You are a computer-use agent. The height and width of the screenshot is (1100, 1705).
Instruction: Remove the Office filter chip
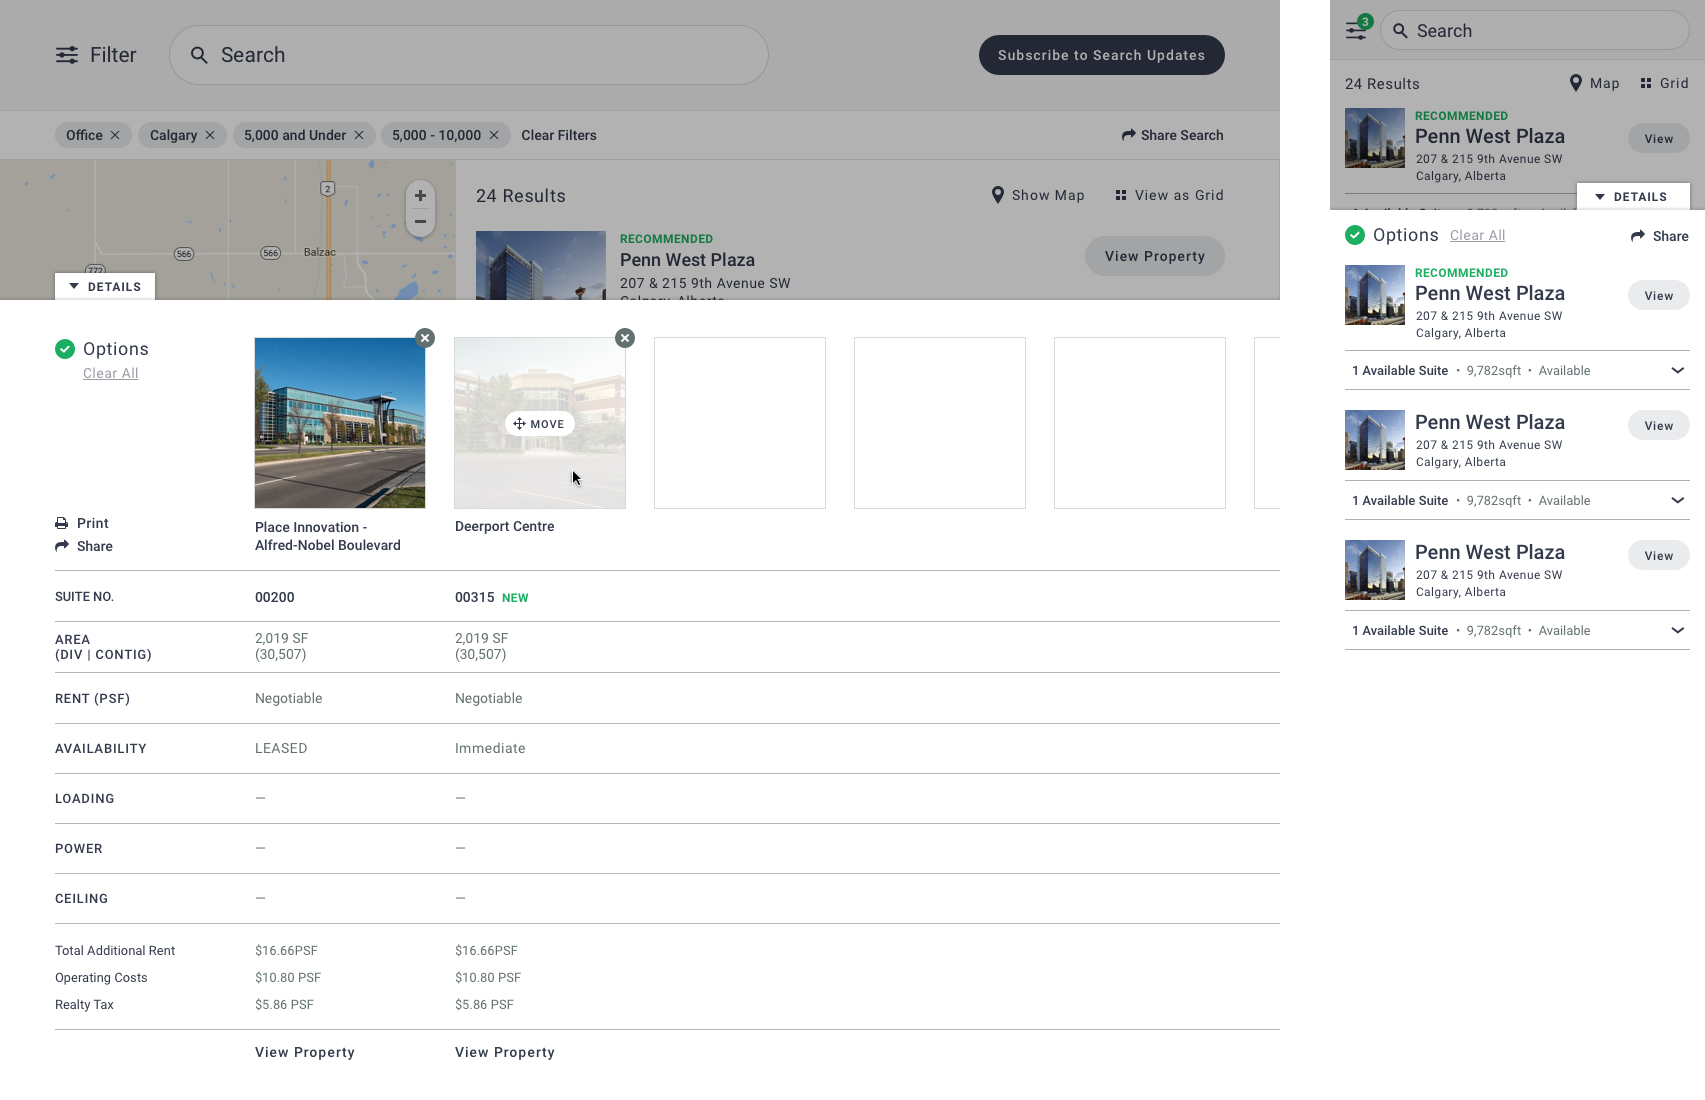(x=115, y=135)
